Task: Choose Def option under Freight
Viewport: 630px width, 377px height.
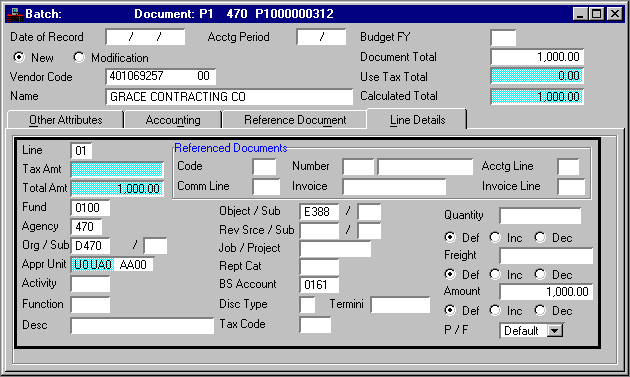Action: pyautogui.click(x=450, y=275)
